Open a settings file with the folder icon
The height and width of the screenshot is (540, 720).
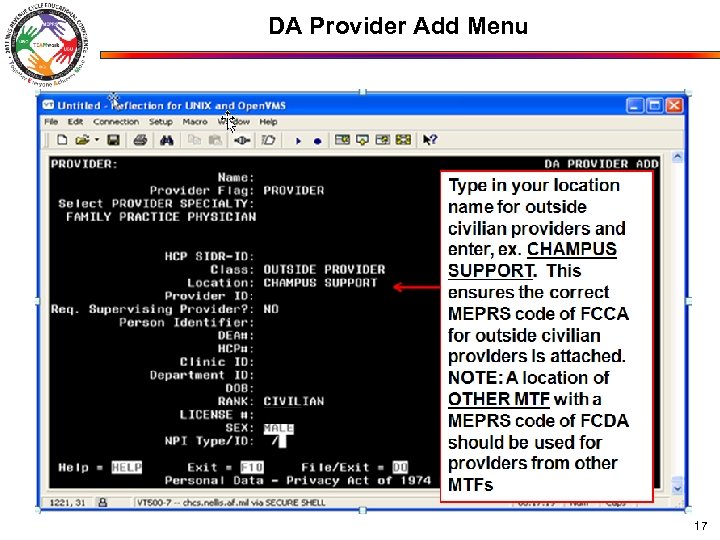pos(82,140)
